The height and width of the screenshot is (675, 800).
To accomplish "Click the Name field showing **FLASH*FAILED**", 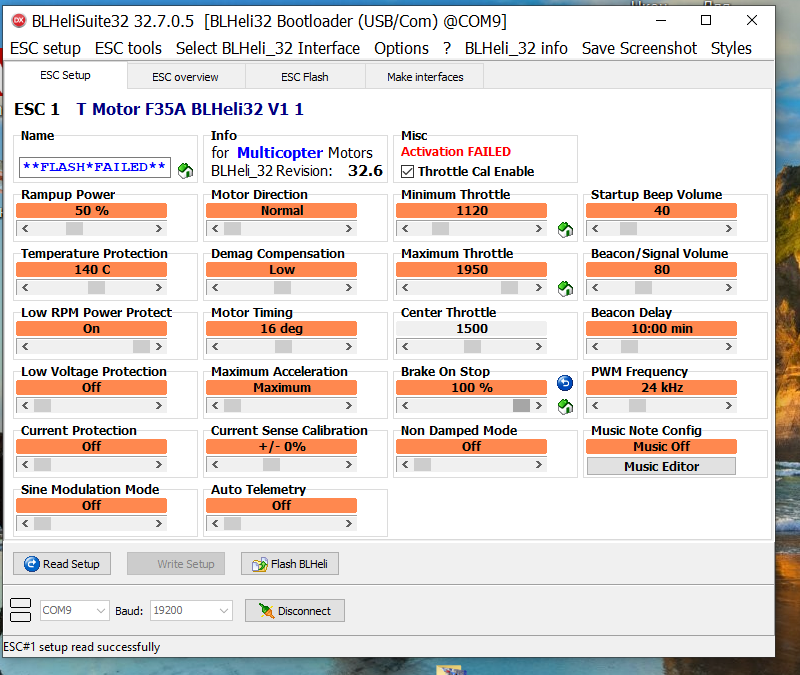I will click(x=95, y=167).
